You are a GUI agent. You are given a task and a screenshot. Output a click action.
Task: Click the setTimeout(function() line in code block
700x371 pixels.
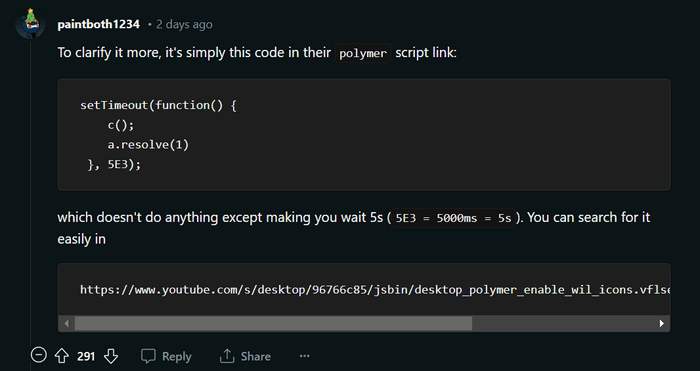[x=158, y=105]
